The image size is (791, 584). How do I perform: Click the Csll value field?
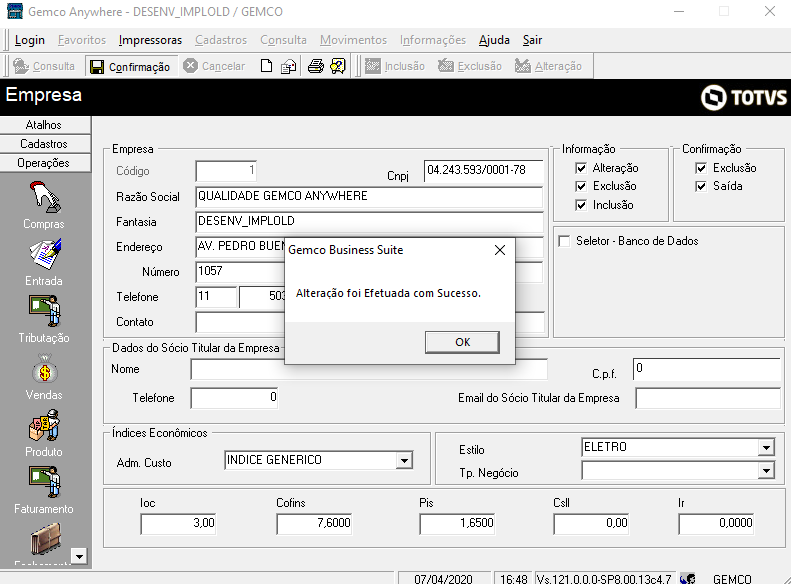click(592, 523)
